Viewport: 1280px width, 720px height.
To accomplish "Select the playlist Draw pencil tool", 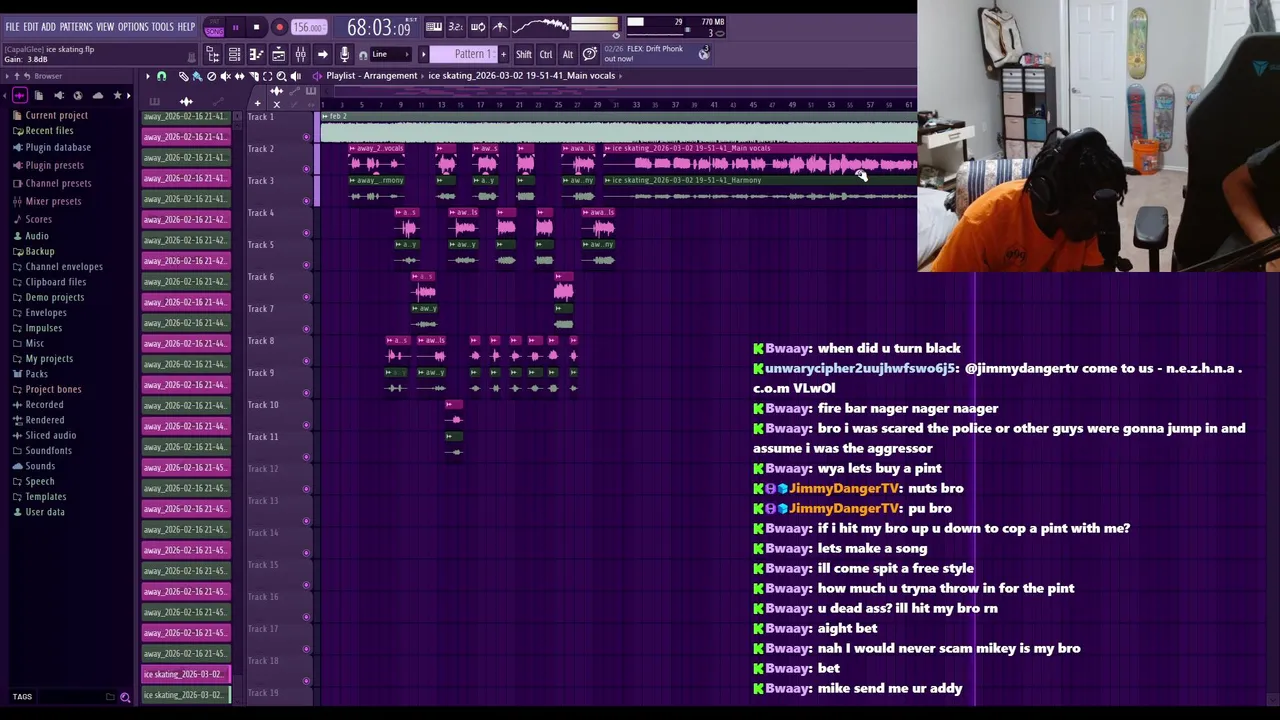I will click(183, 76).
